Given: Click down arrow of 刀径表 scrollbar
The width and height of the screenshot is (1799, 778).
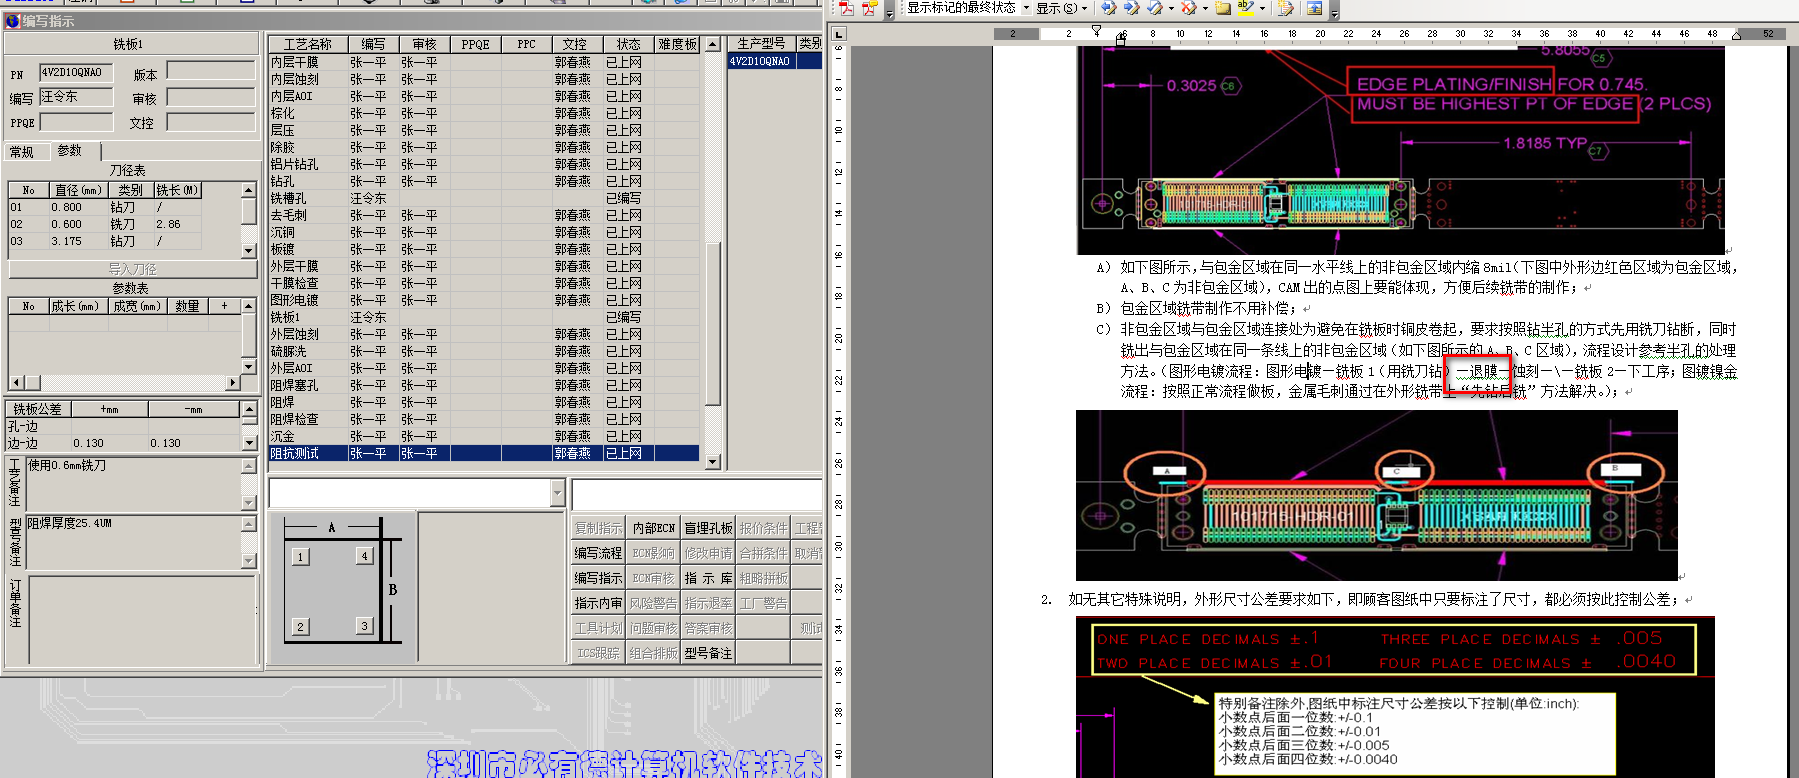Looking at the screenshot, I should (249, 251).
